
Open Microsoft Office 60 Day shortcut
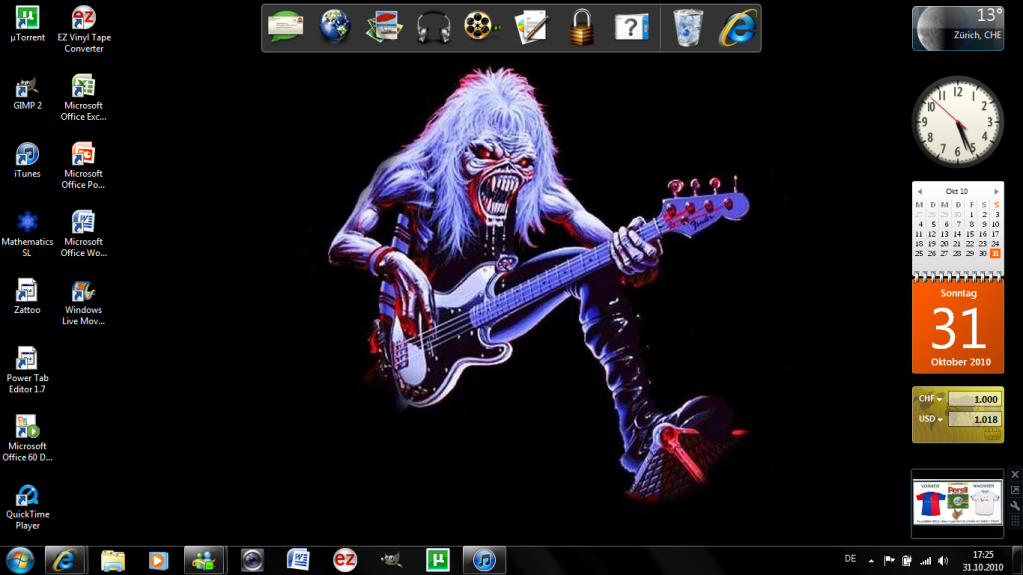pyautogui.click(x=27, y=438)
